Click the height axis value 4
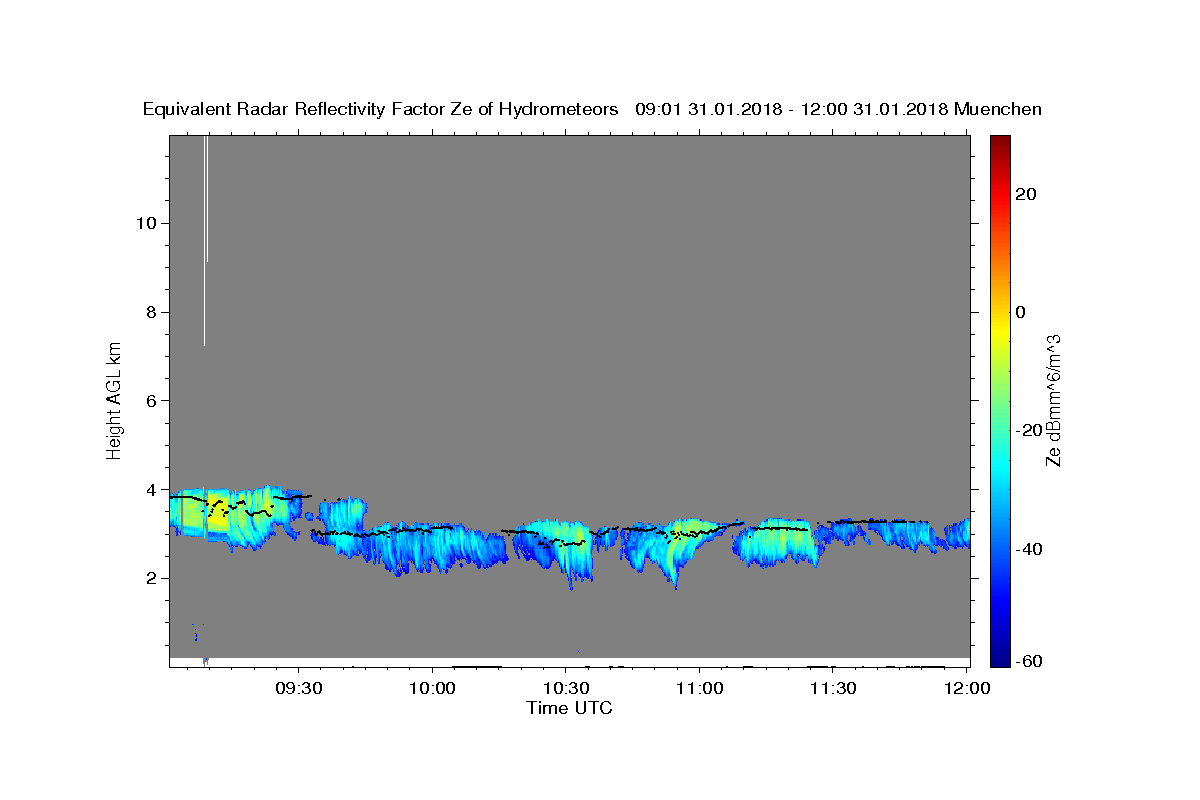Viewport: 1200px width, 800px height. click(x=151, y=490)
